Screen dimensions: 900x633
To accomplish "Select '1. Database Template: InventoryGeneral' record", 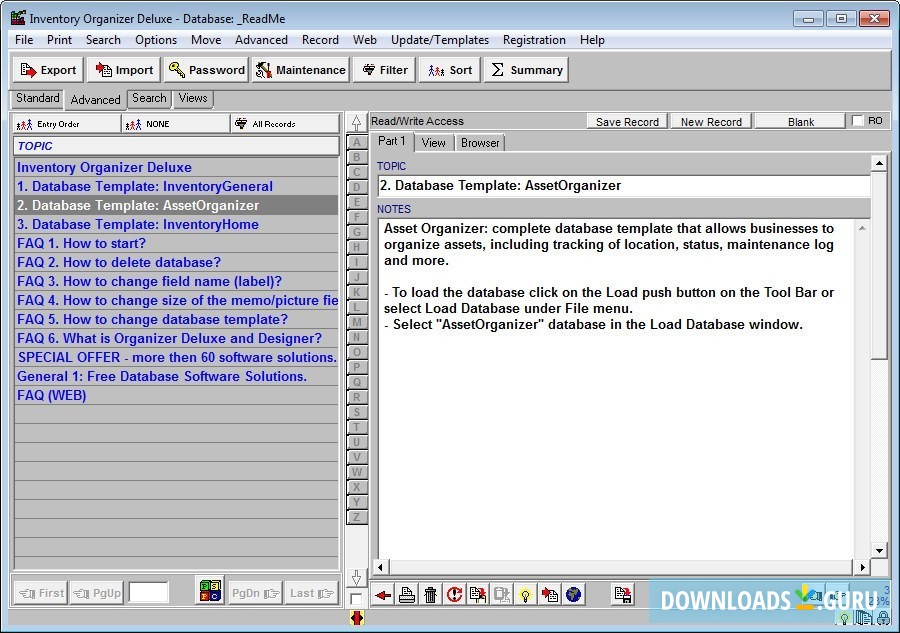I will tap(177, 187).
